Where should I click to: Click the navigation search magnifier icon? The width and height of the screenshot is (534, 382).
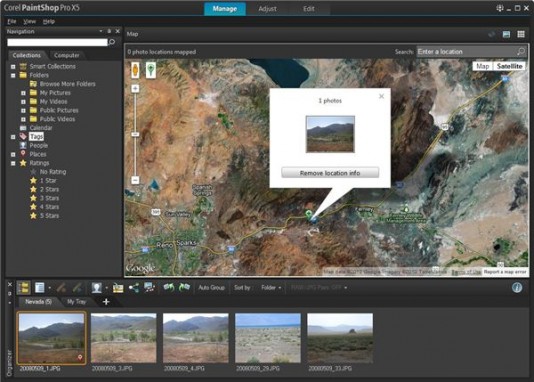[x=112, y=42]
